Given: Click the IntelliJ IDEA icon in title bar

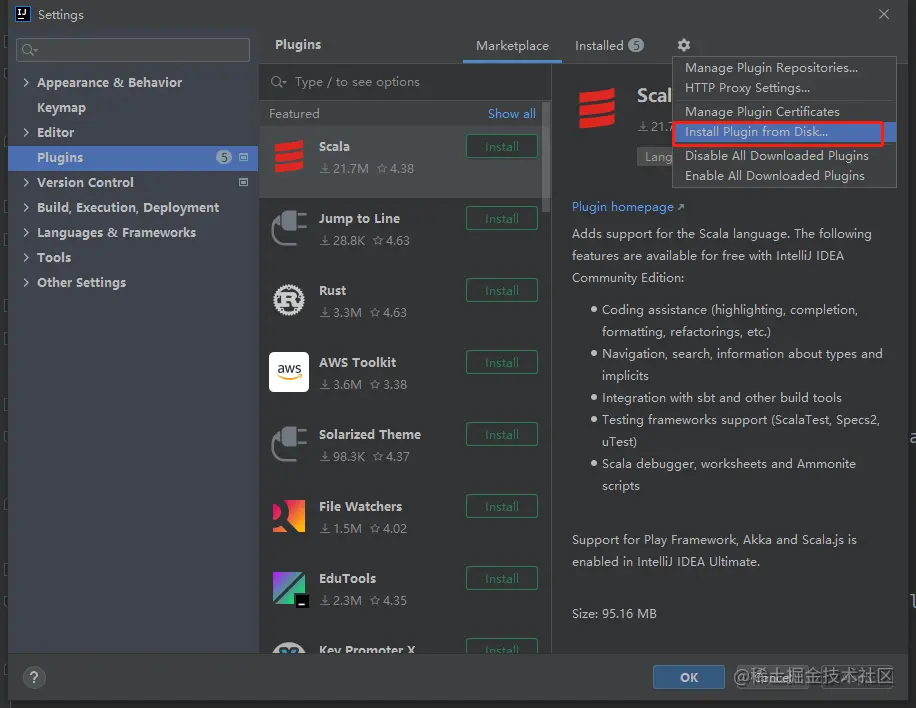Looking at the screenshot, I should [22, 14].
